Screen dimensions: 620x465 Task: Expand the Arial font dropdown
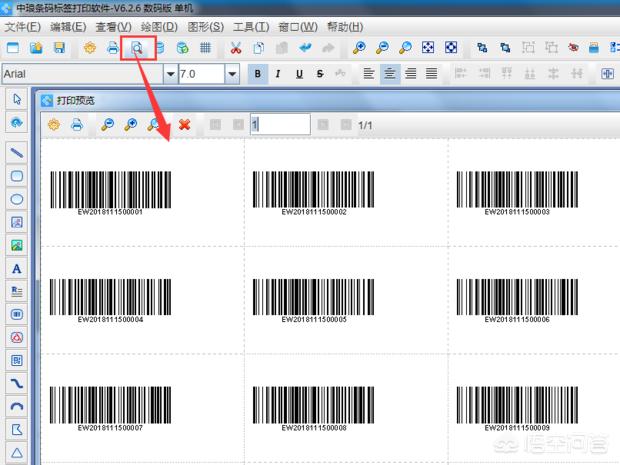(x=171, y=74)
